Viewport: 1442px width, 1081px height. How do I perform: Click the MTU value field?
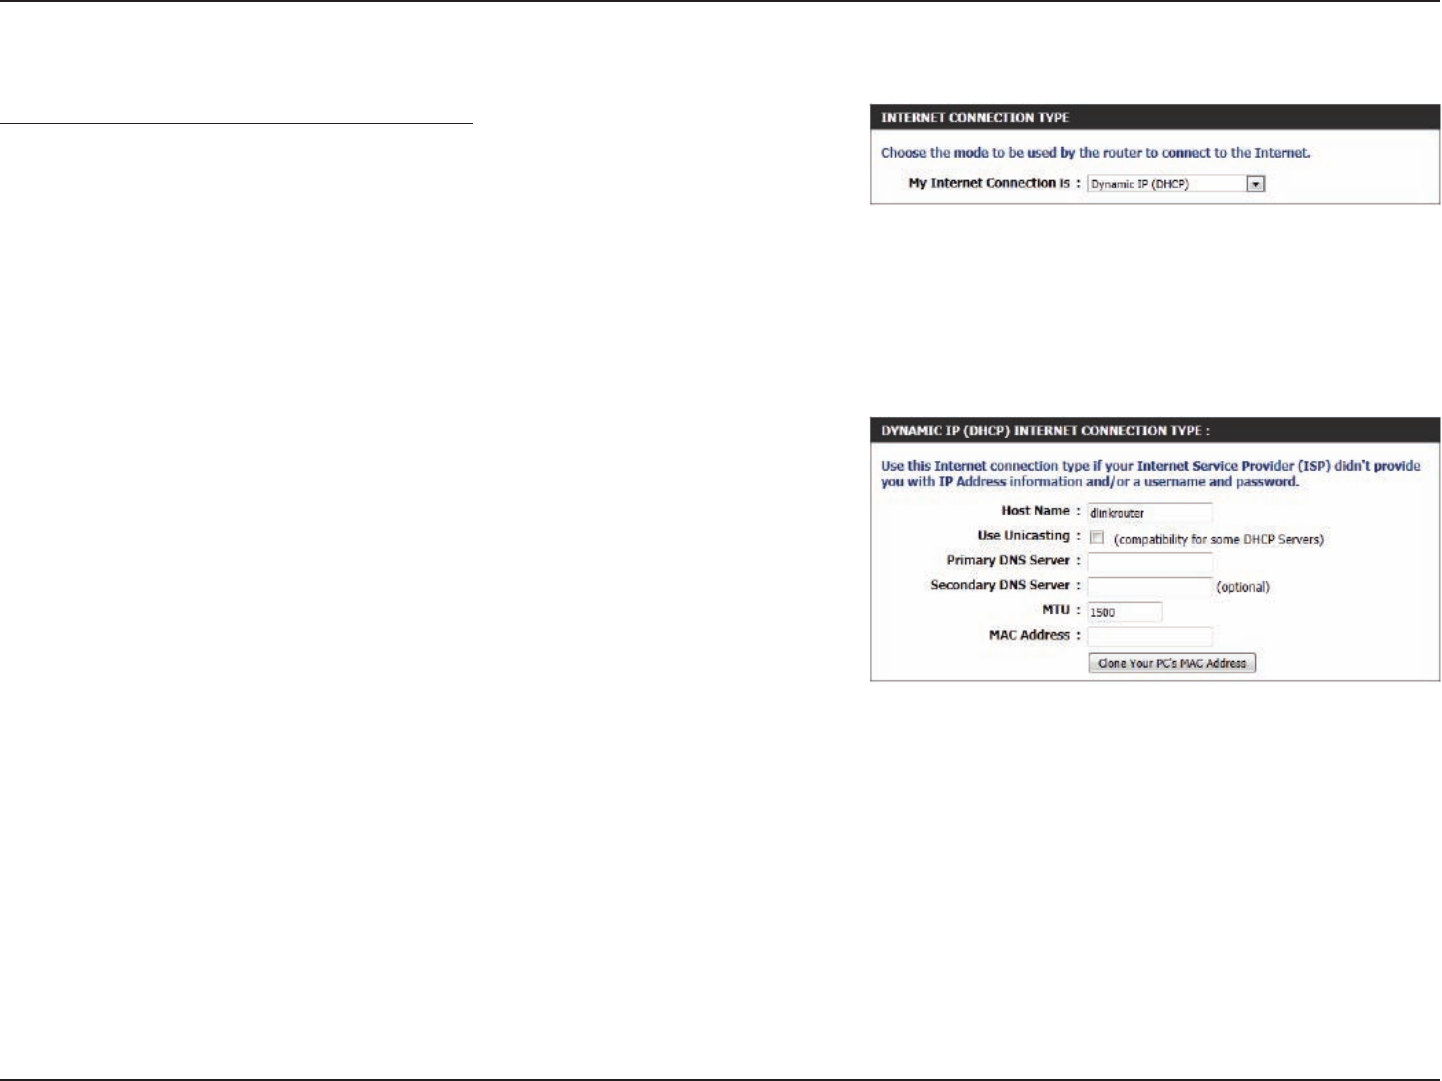click(1124, 612)
